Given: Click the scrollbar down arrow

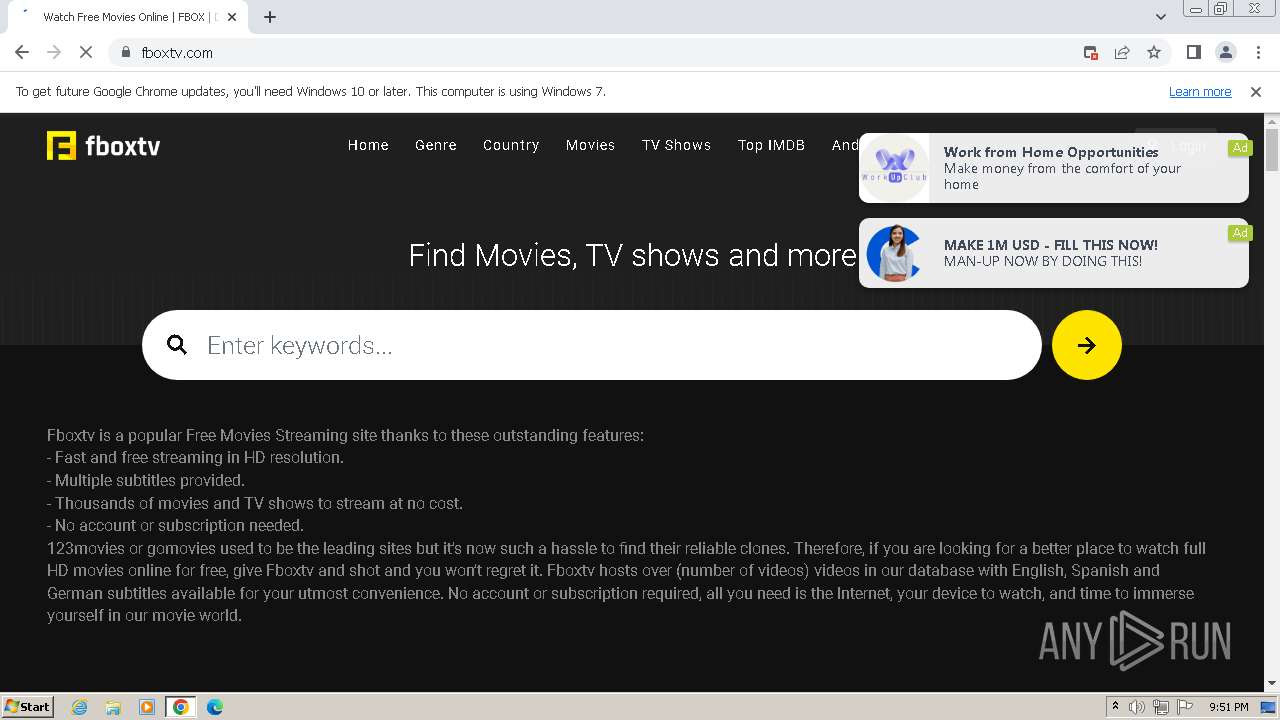Looking at the screenshot, I should point(1272,684).
